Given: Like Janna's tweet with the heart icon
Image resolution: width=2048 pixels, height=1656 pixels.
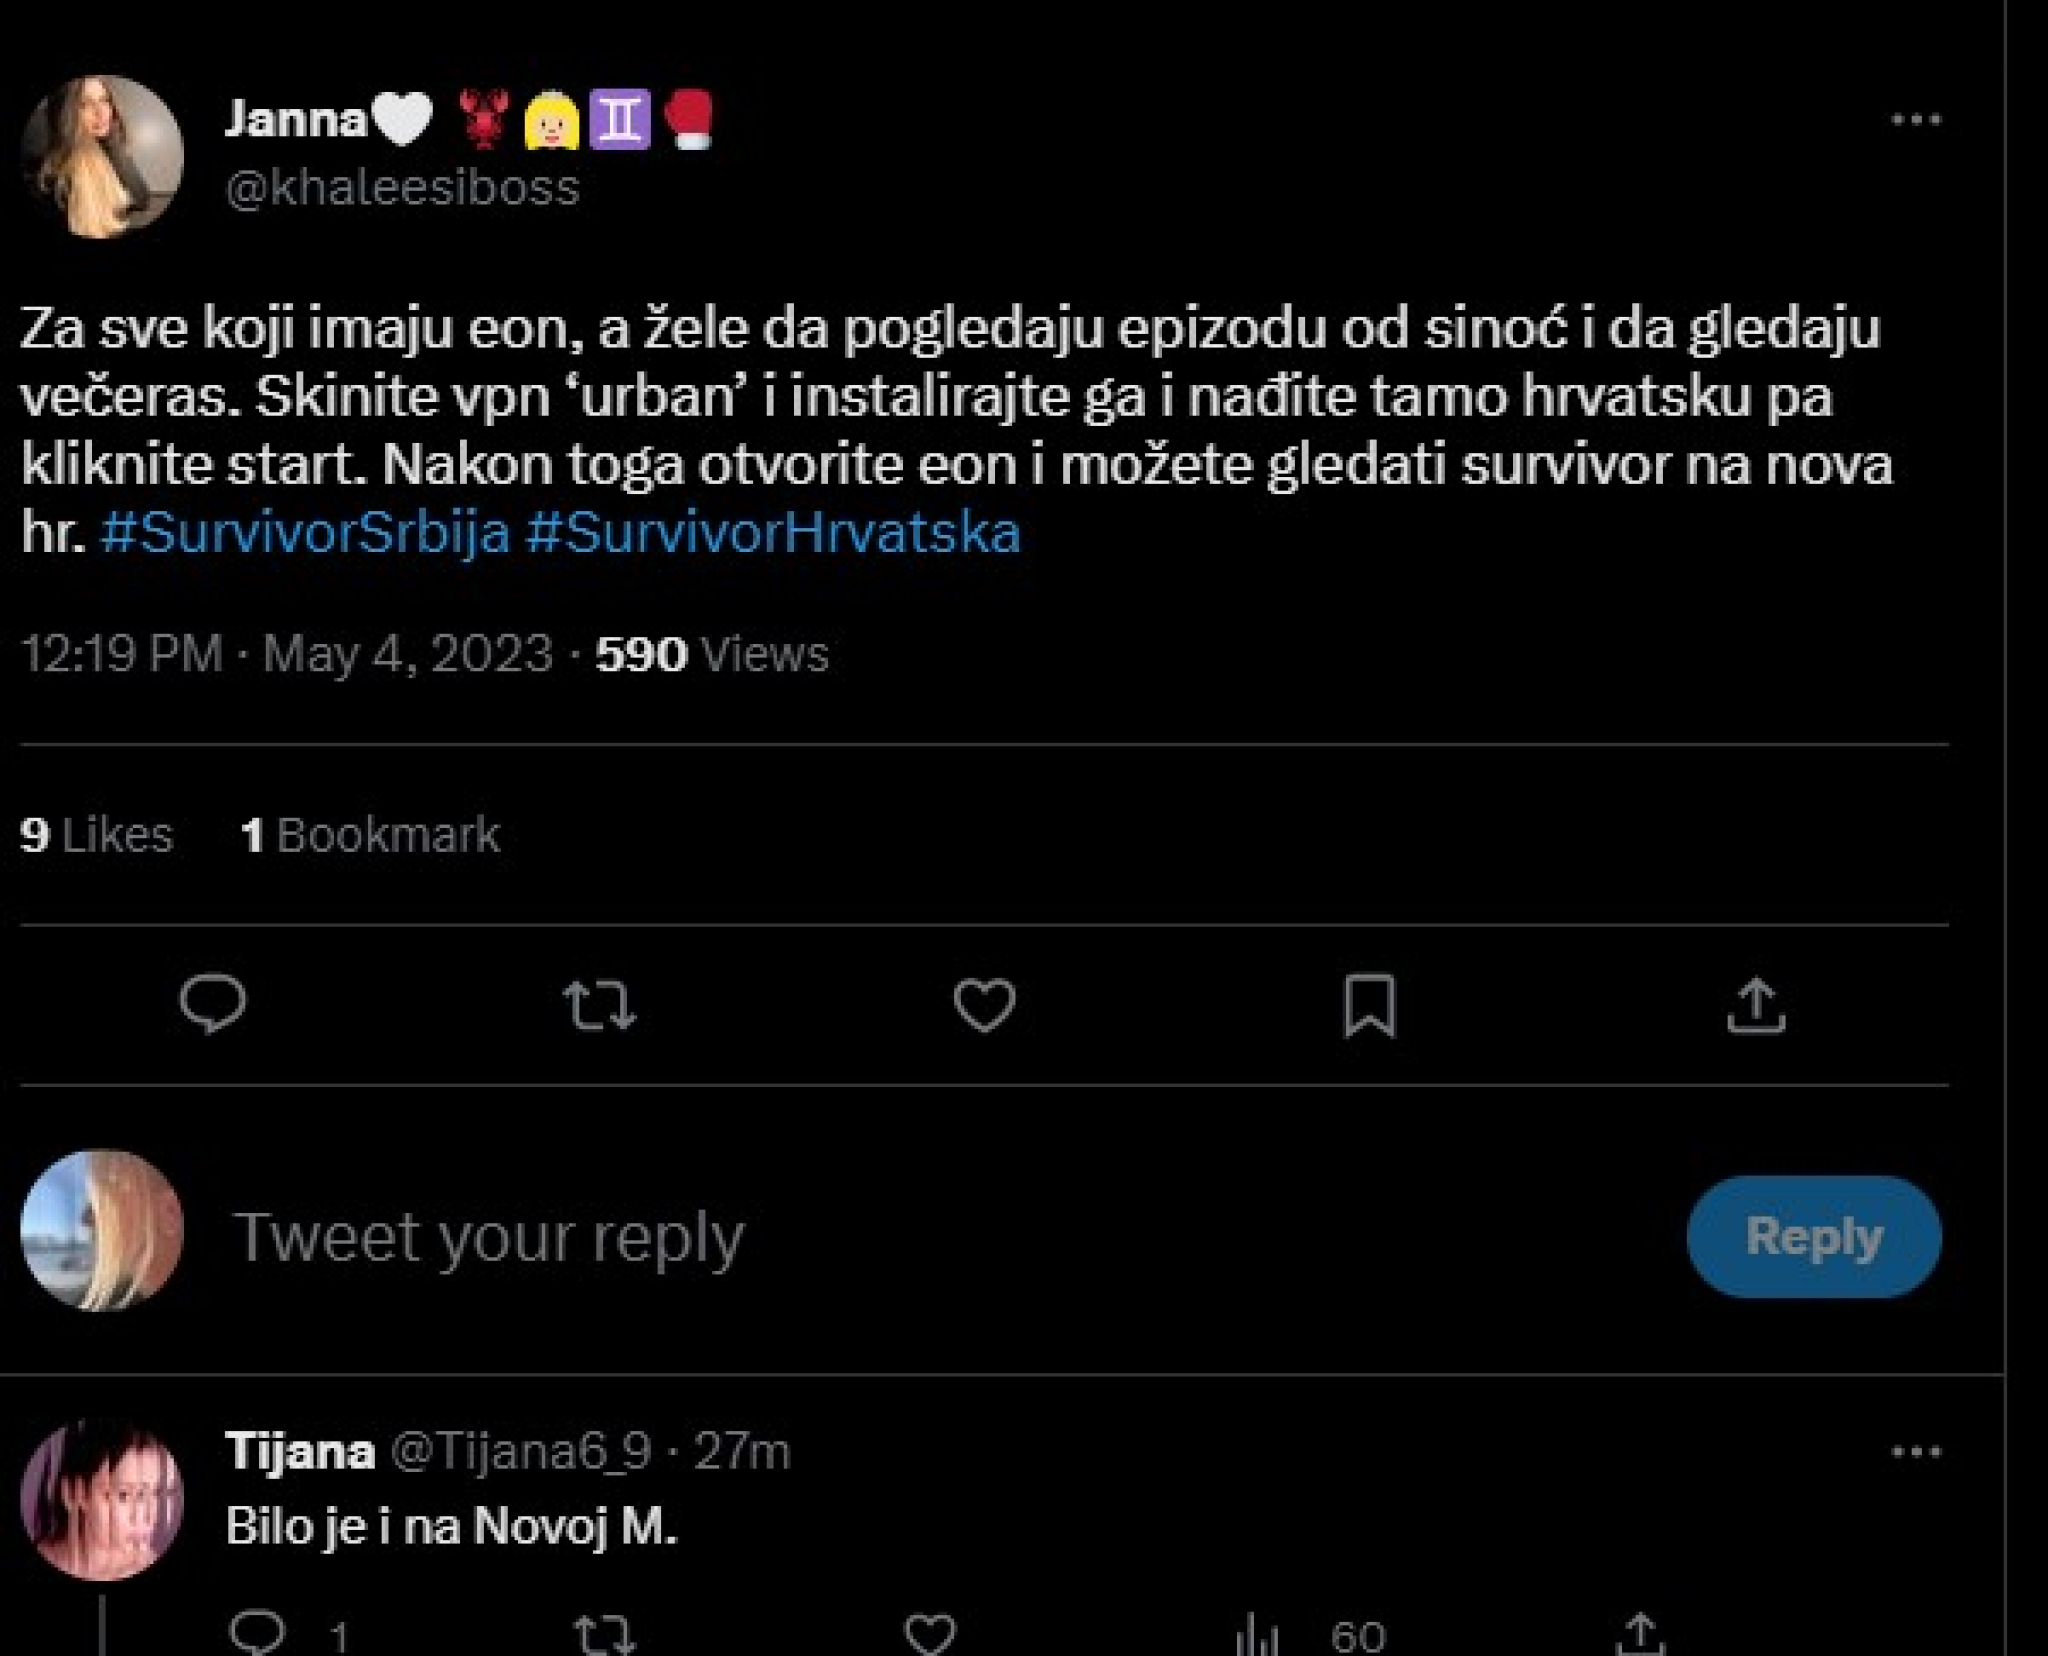Looking at the screenshot, I should (x=984, y=1005).
